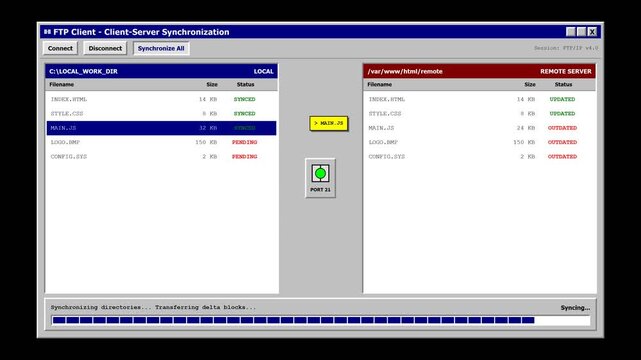Viewport: 641px width, 360px height.
Task: Click the PENDING status of local LOGO.BMP
Action: (244, 142)
